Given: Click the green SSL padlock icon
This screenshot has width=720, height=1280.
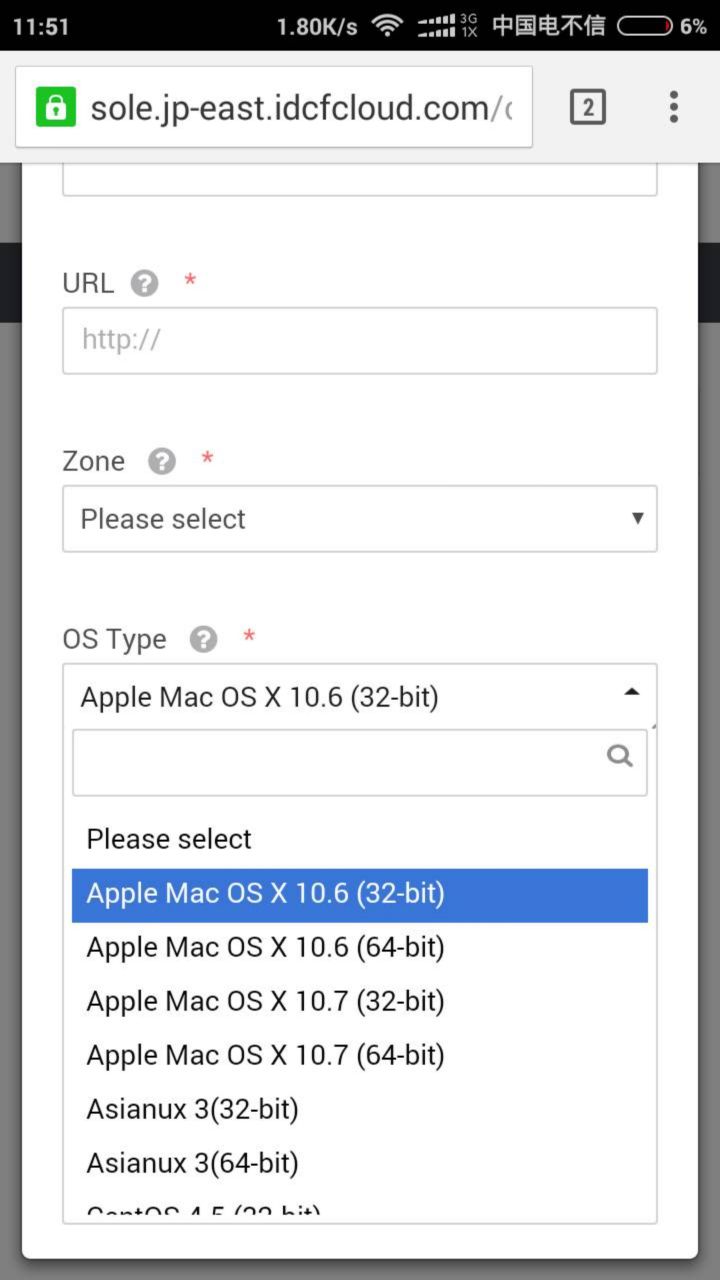Looking at the screenshot, I should (x=56, y=106).
